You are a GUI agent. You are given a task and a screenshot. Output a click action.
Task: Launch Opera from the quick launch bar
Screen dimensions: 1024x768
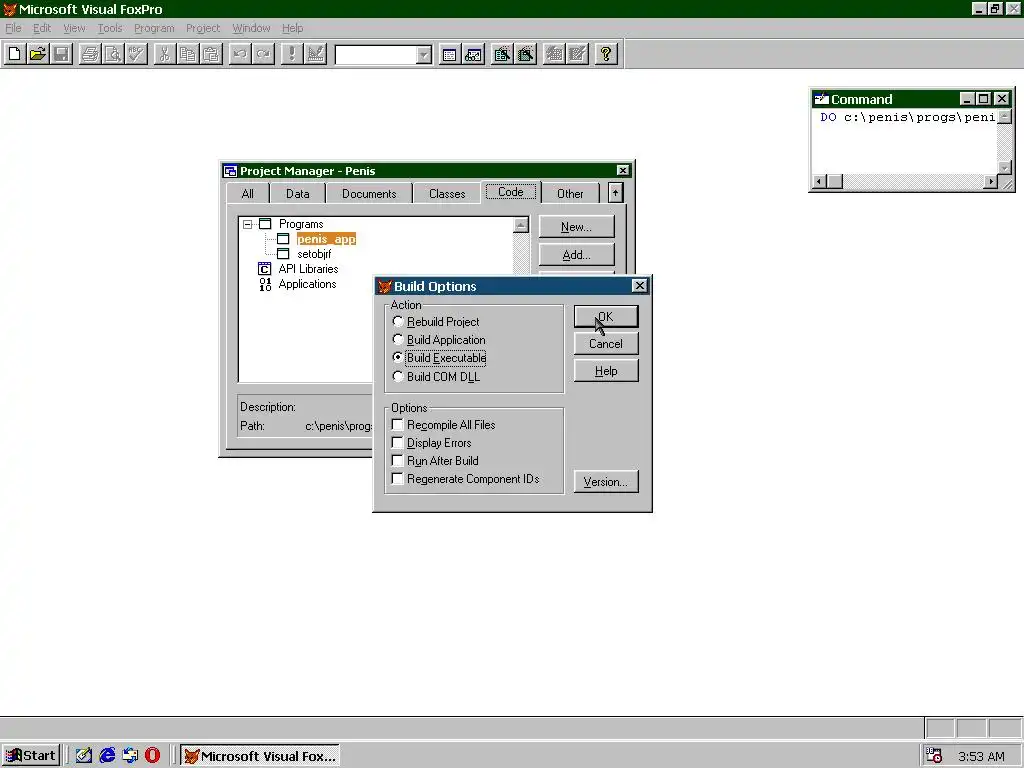152,756
